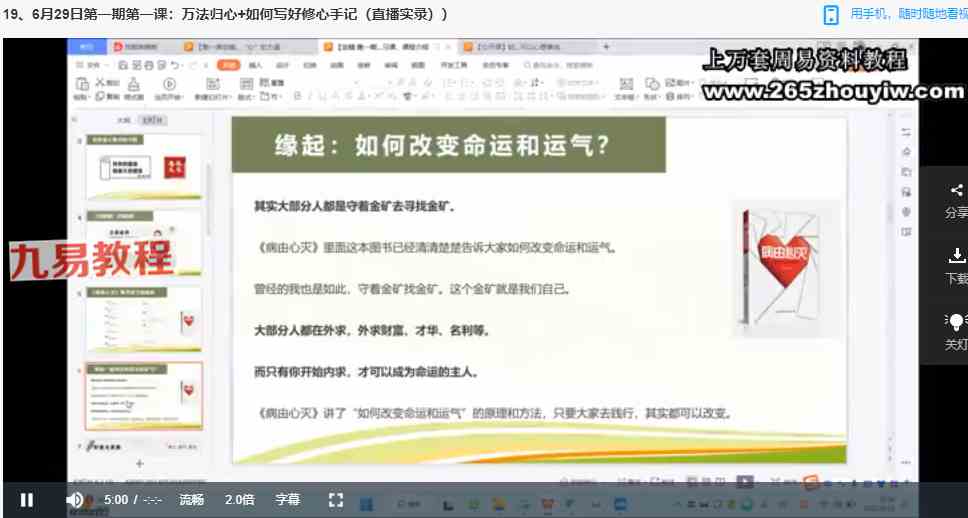Select the 插入 ribbon tab in WPS

(256, 64)
